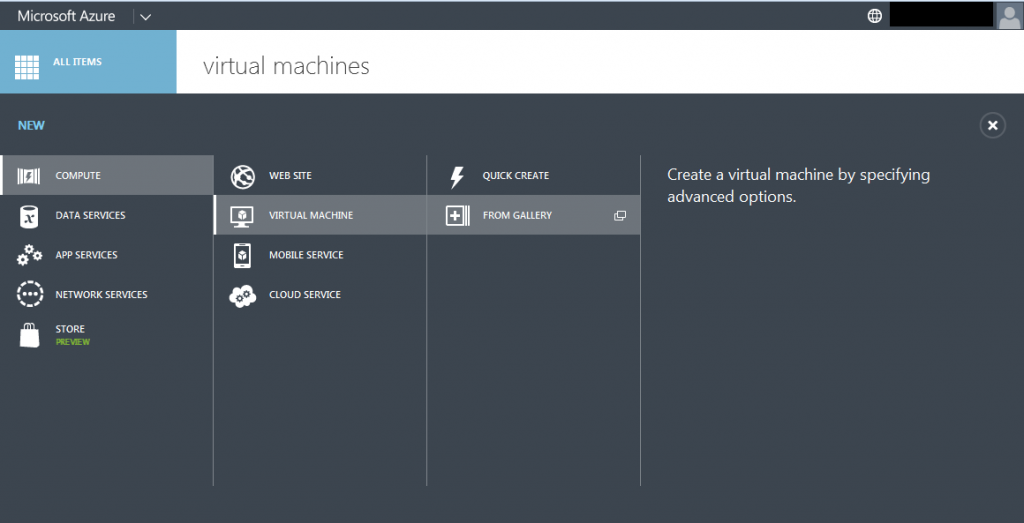Click the Mobile Service phone icon
Viewport: 1024px width, 523px height.
coord(242,255)
